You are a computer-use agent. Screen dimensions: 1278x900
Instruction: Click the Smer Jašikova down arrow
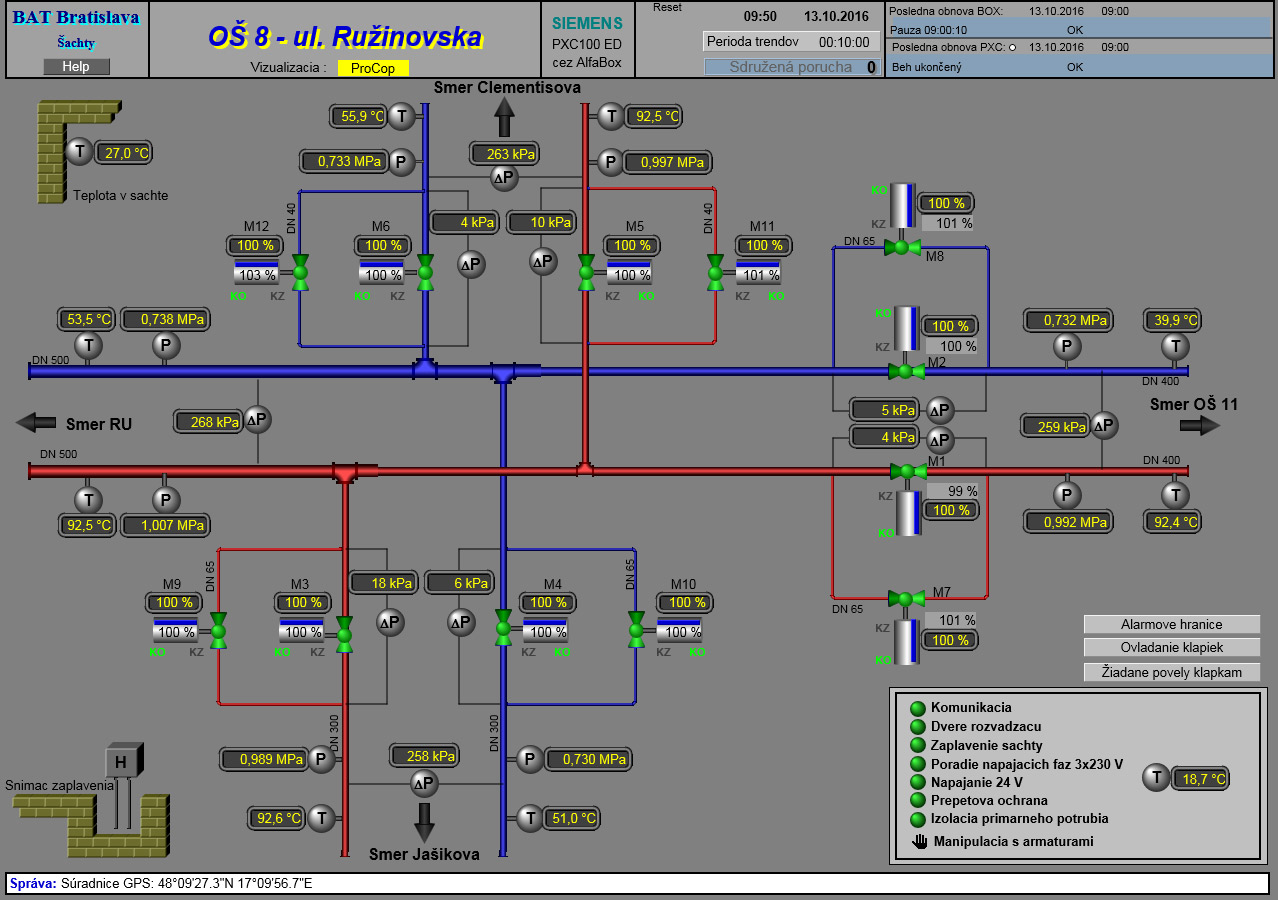tap(425, 820)
